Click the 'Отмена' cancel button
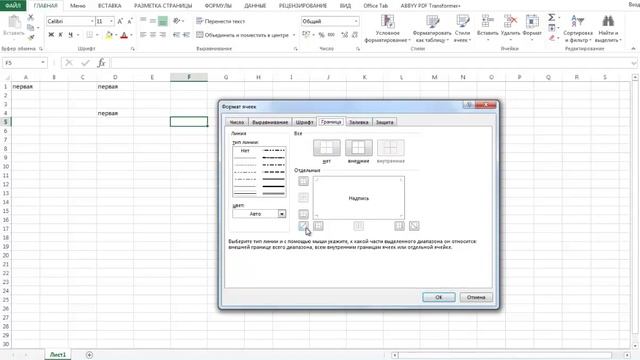This screenshot has height=360, width=640. pos(476,297)
